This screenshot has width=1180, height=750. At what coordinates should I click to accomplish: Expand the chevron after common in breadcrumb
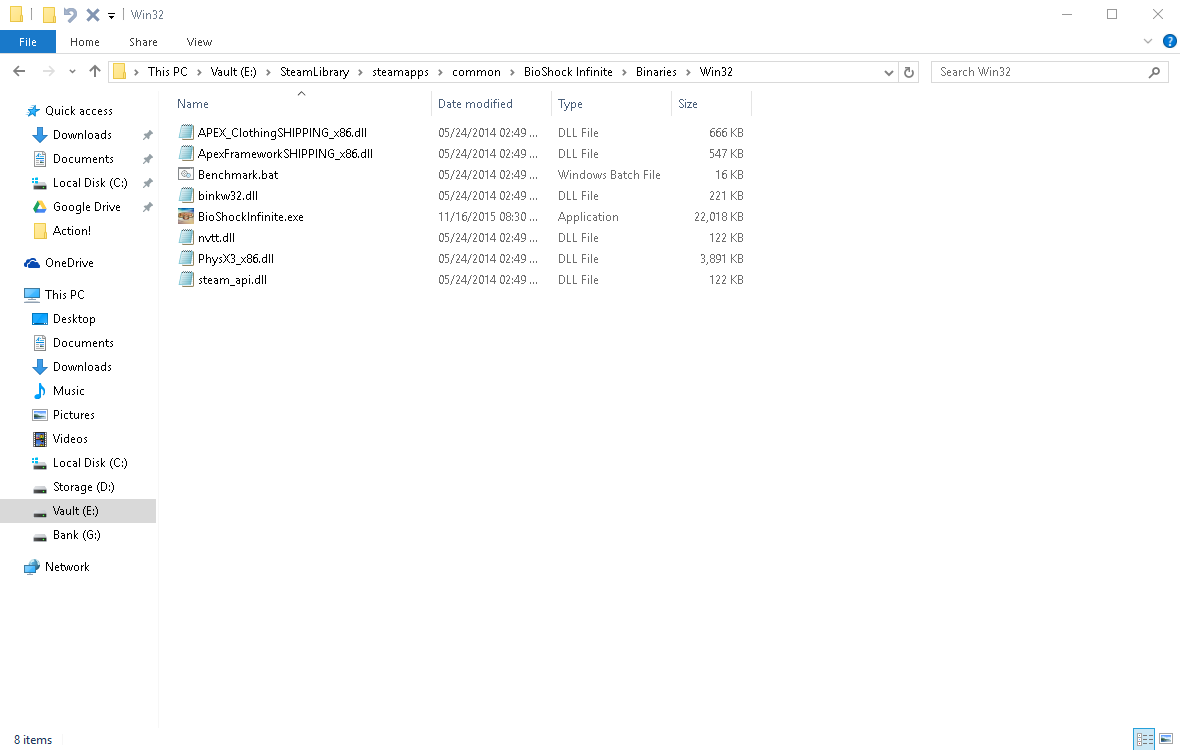pos(512,72)
